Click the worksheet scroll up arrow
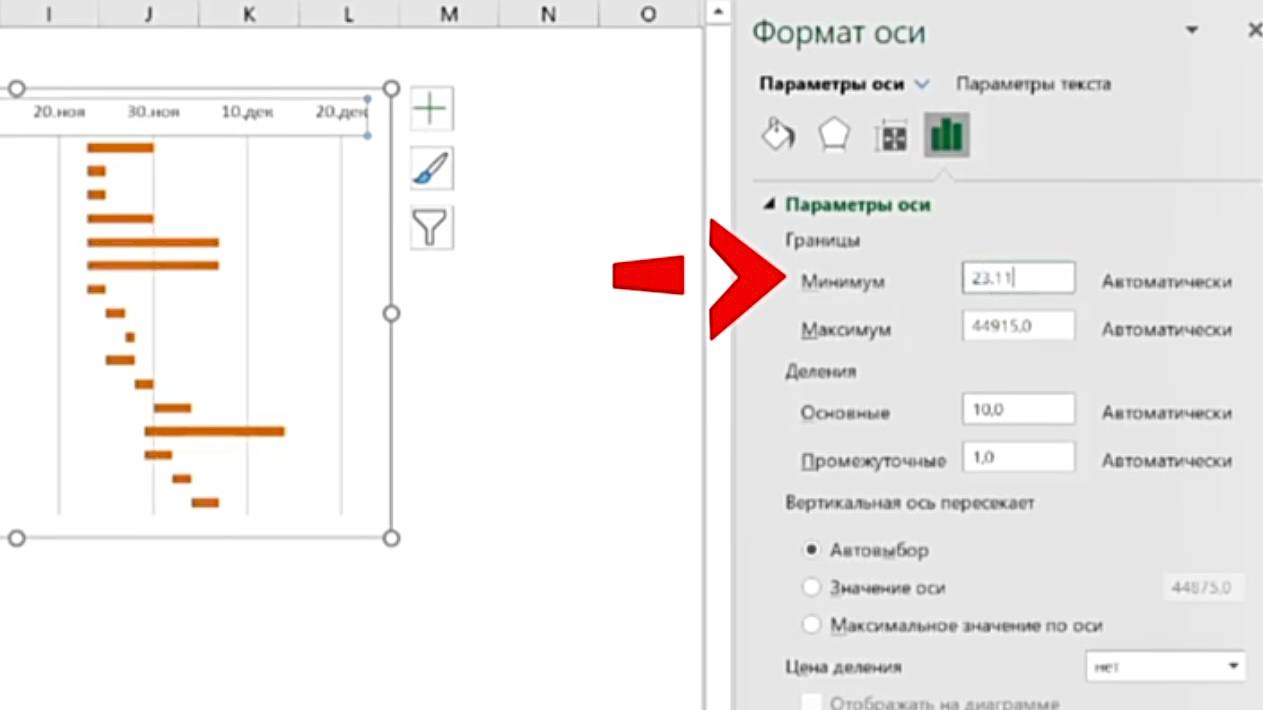1263x710 pixels. (x=716, y=13)
